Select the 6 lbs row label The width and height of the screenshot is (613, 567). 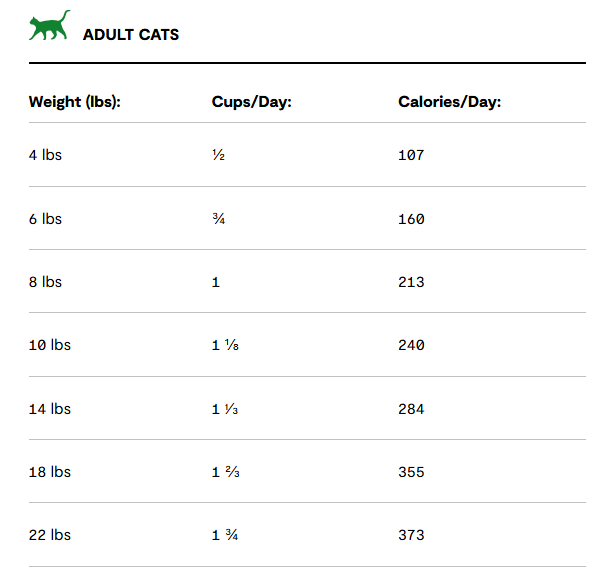[x=45, y=219]
